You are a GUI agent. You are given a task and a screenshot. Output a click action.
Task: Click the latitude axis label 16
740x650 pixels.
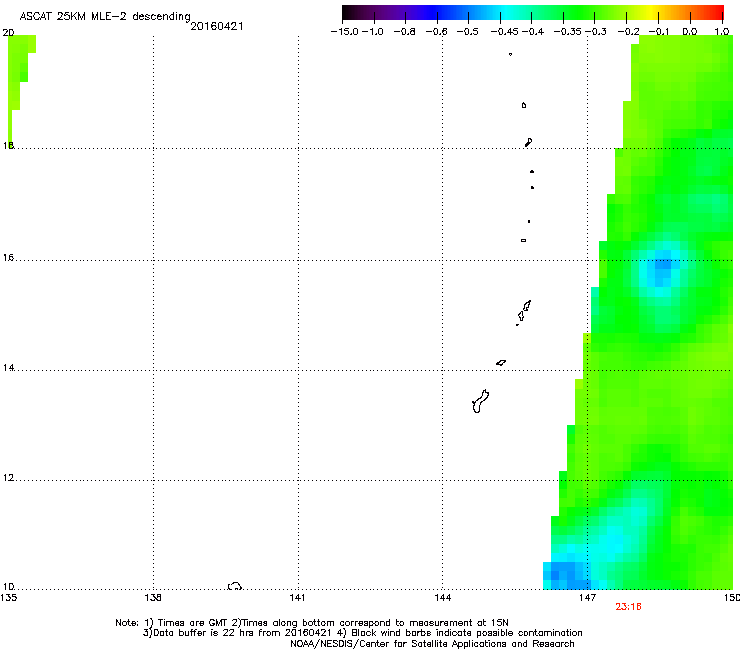(x=8, y=258)
